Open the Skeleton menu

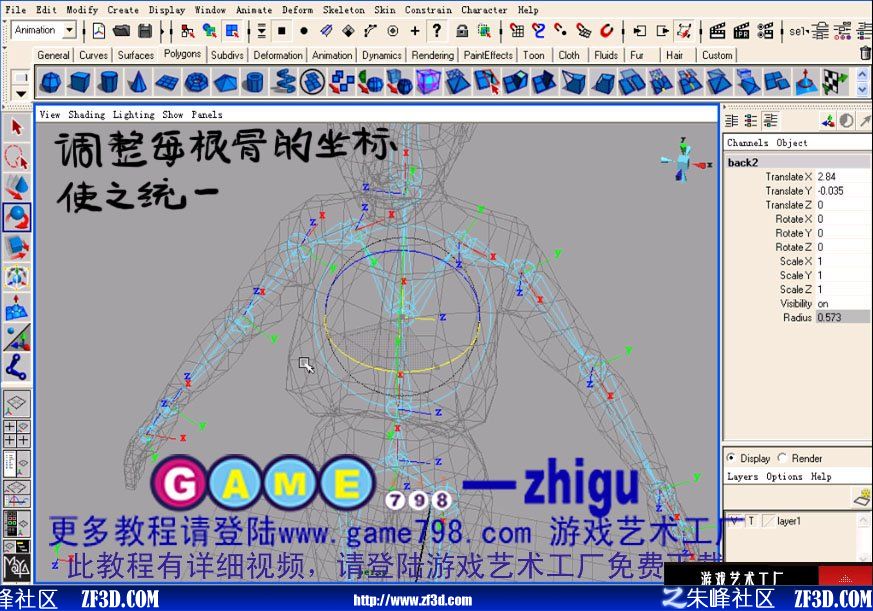click(x=344, y=9)
